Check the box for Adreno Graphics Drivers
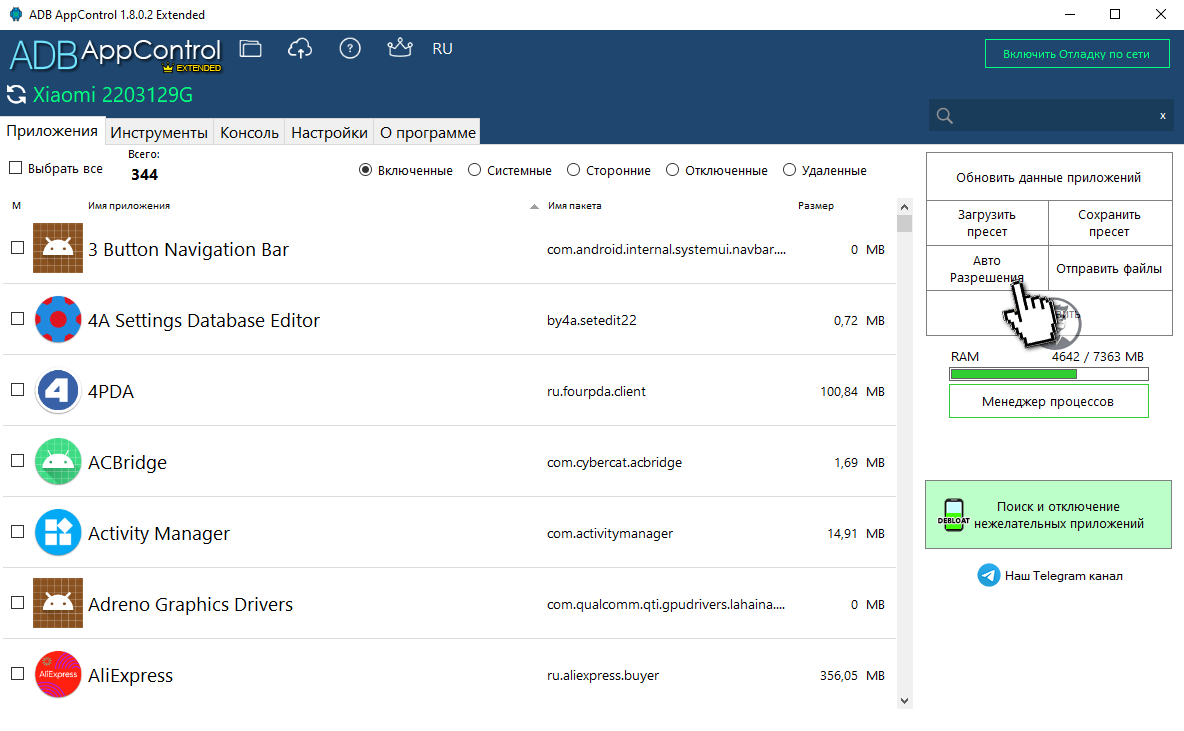1184x731 pixels. (x=17, y=603)
